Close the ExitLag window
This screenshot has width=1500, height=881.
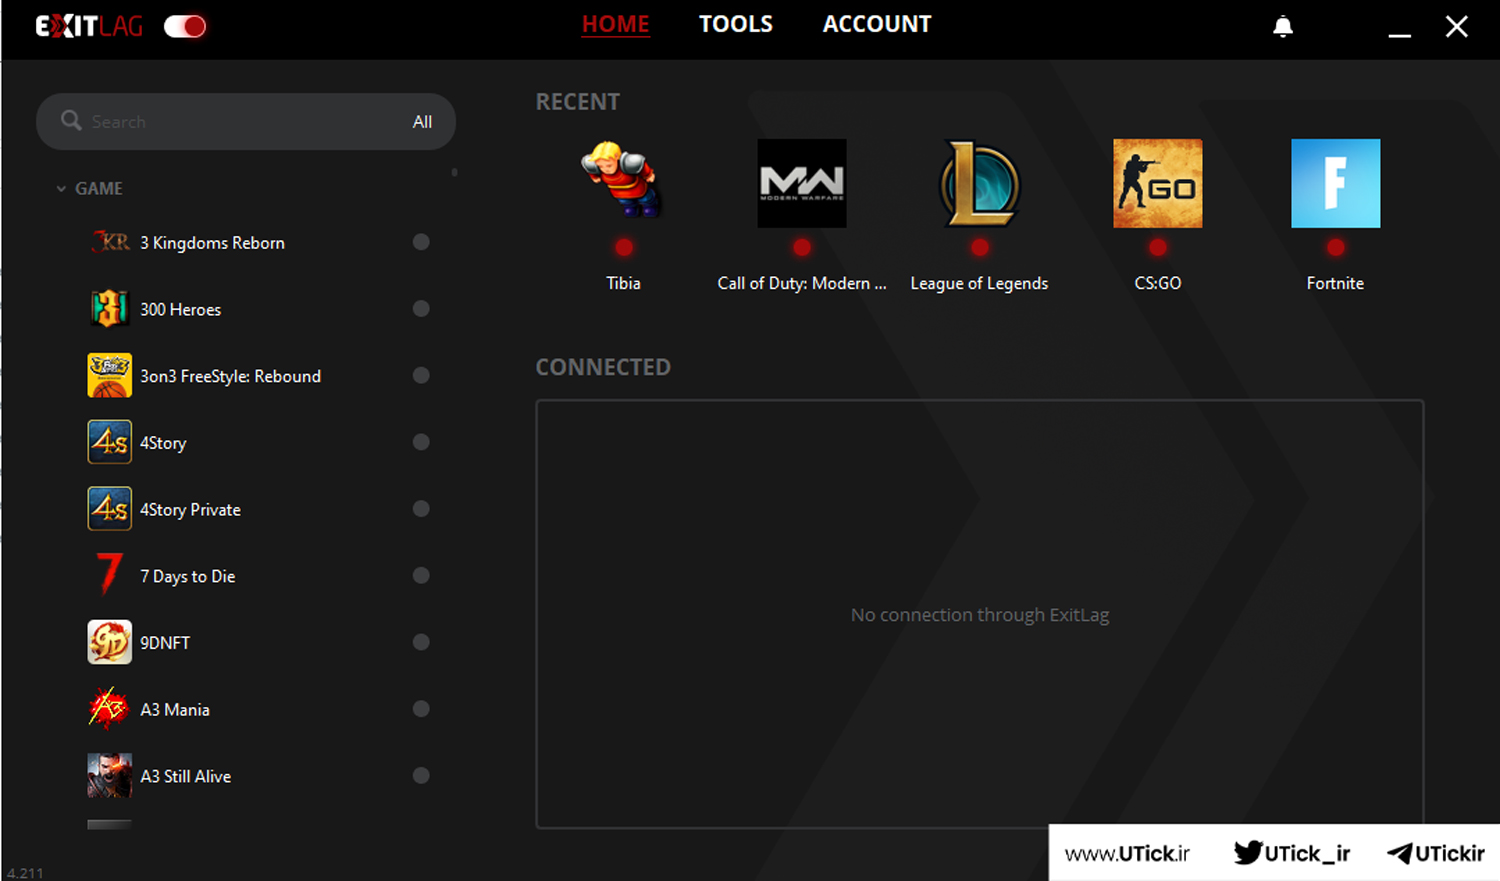click(1457, 27)
